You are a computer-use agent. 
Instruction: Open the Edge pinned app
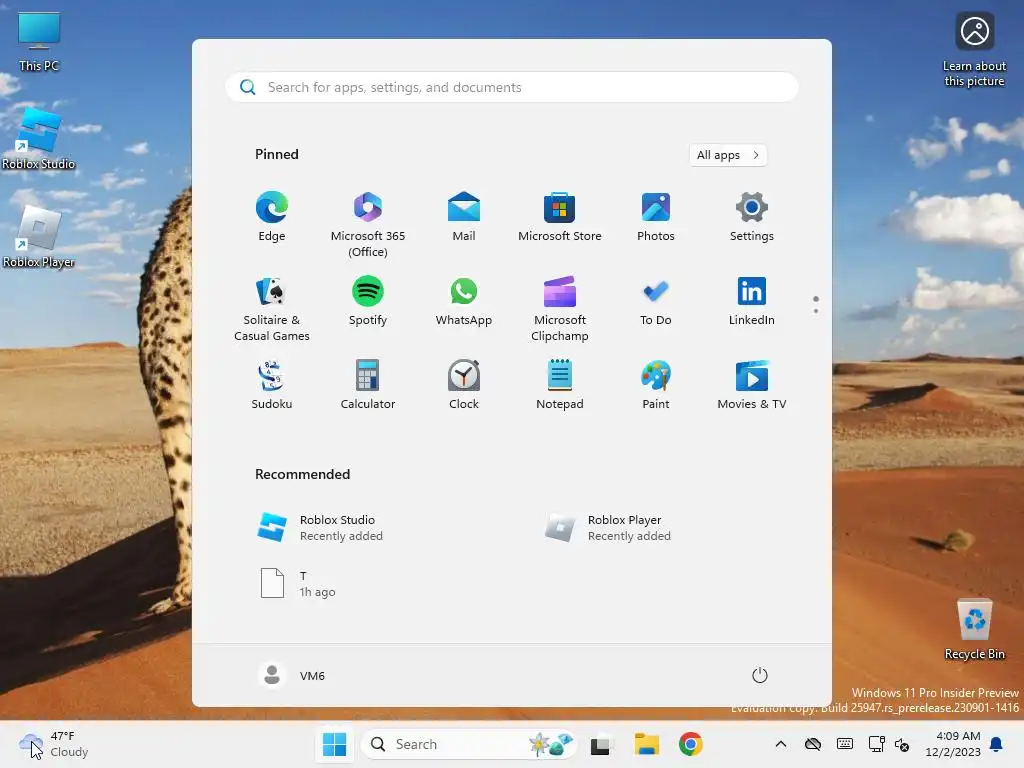272,218
